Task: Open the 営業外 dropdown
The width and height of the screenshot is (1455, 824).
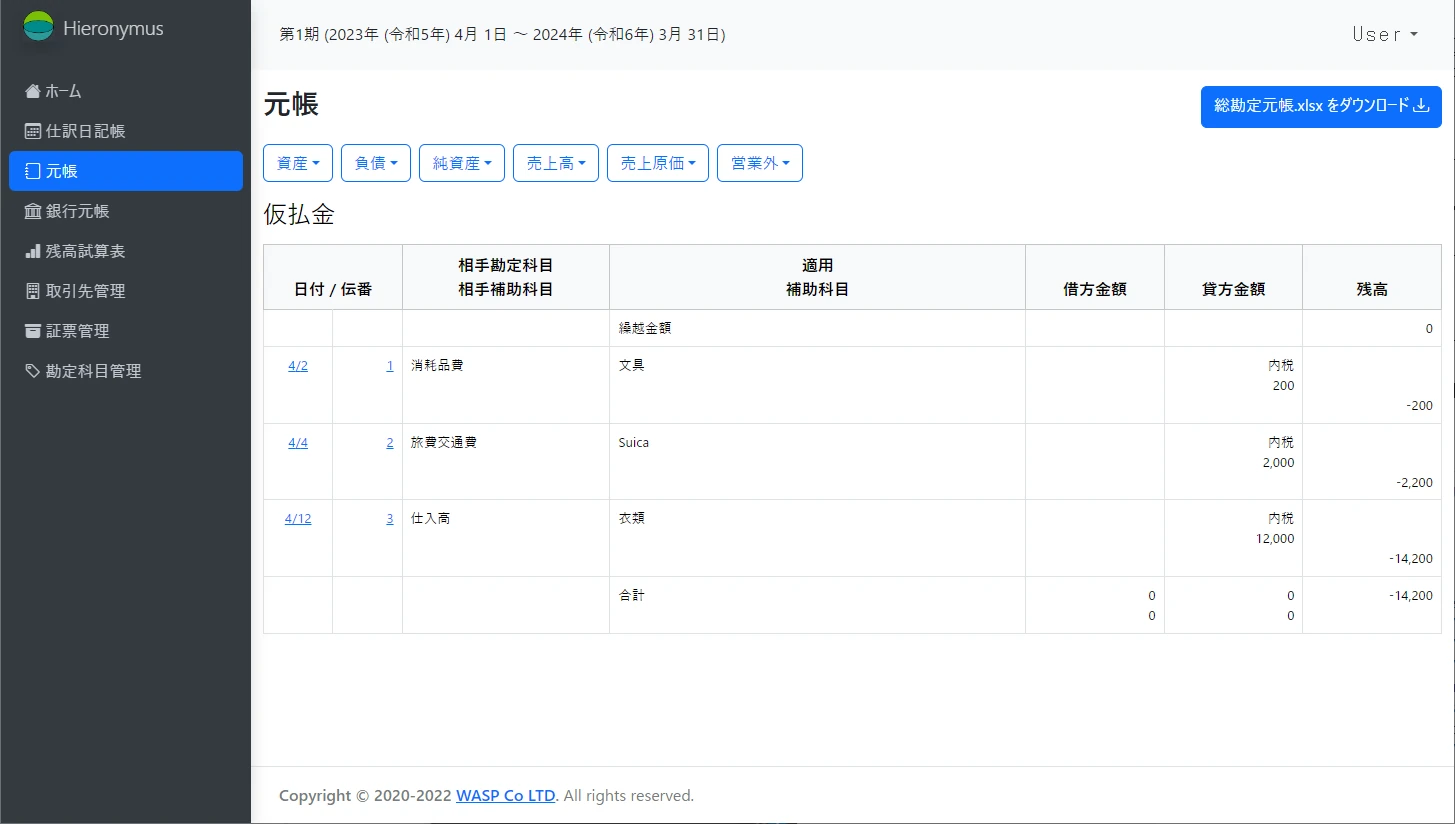Action: point(760,163)
